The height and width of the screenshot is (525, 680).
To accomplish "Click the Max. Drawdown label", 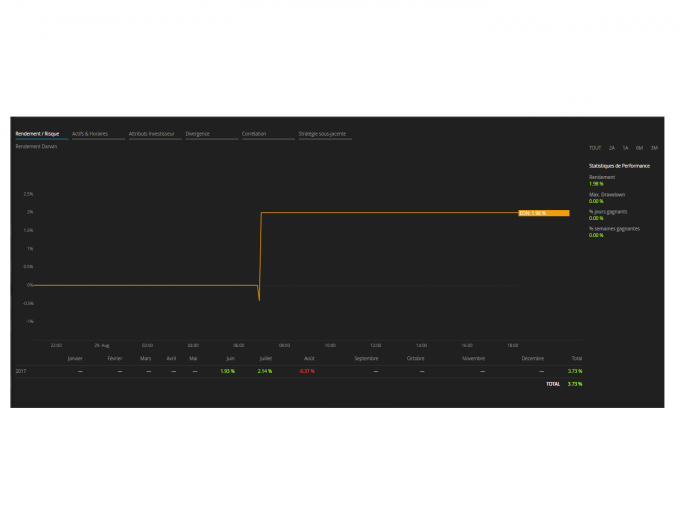I will 607,195.
